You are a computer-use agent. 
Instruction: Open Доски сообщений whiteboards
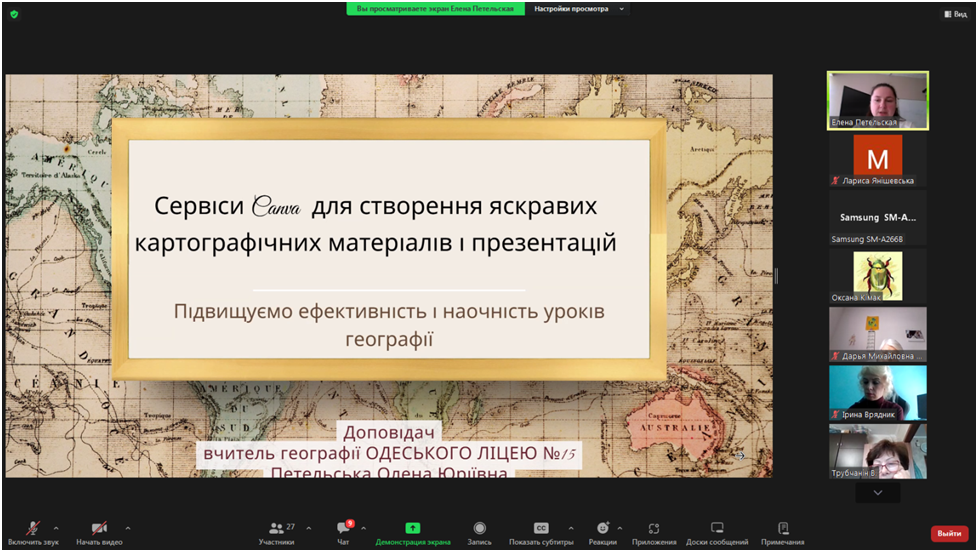717,529
